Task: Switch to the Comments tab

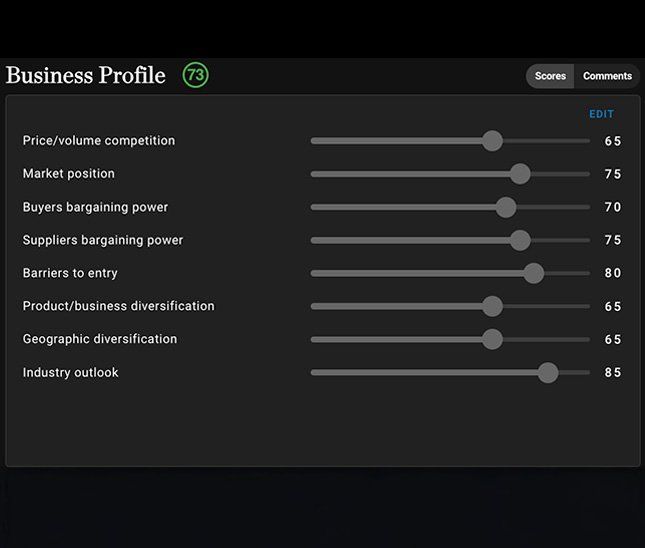Action: tap(607, 76)
